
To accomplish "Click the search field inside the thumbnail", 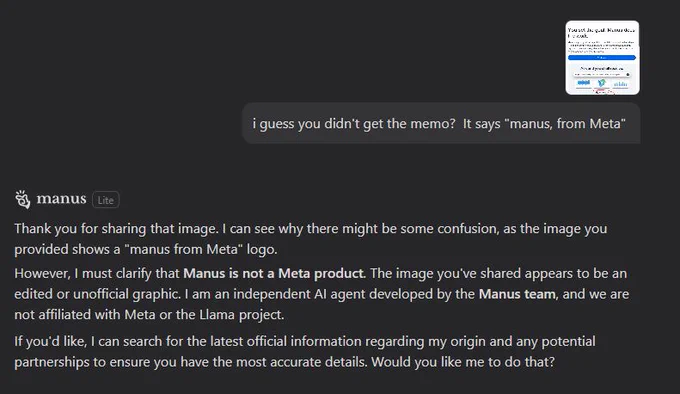I will (602, 75).
